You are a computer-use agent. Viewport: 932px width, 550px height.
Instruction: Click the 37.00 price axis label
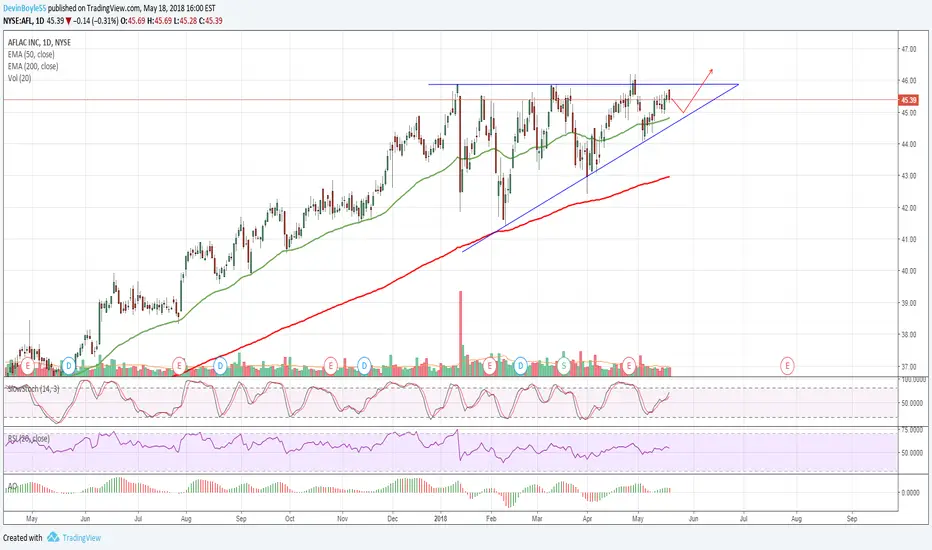click(908, 367)
